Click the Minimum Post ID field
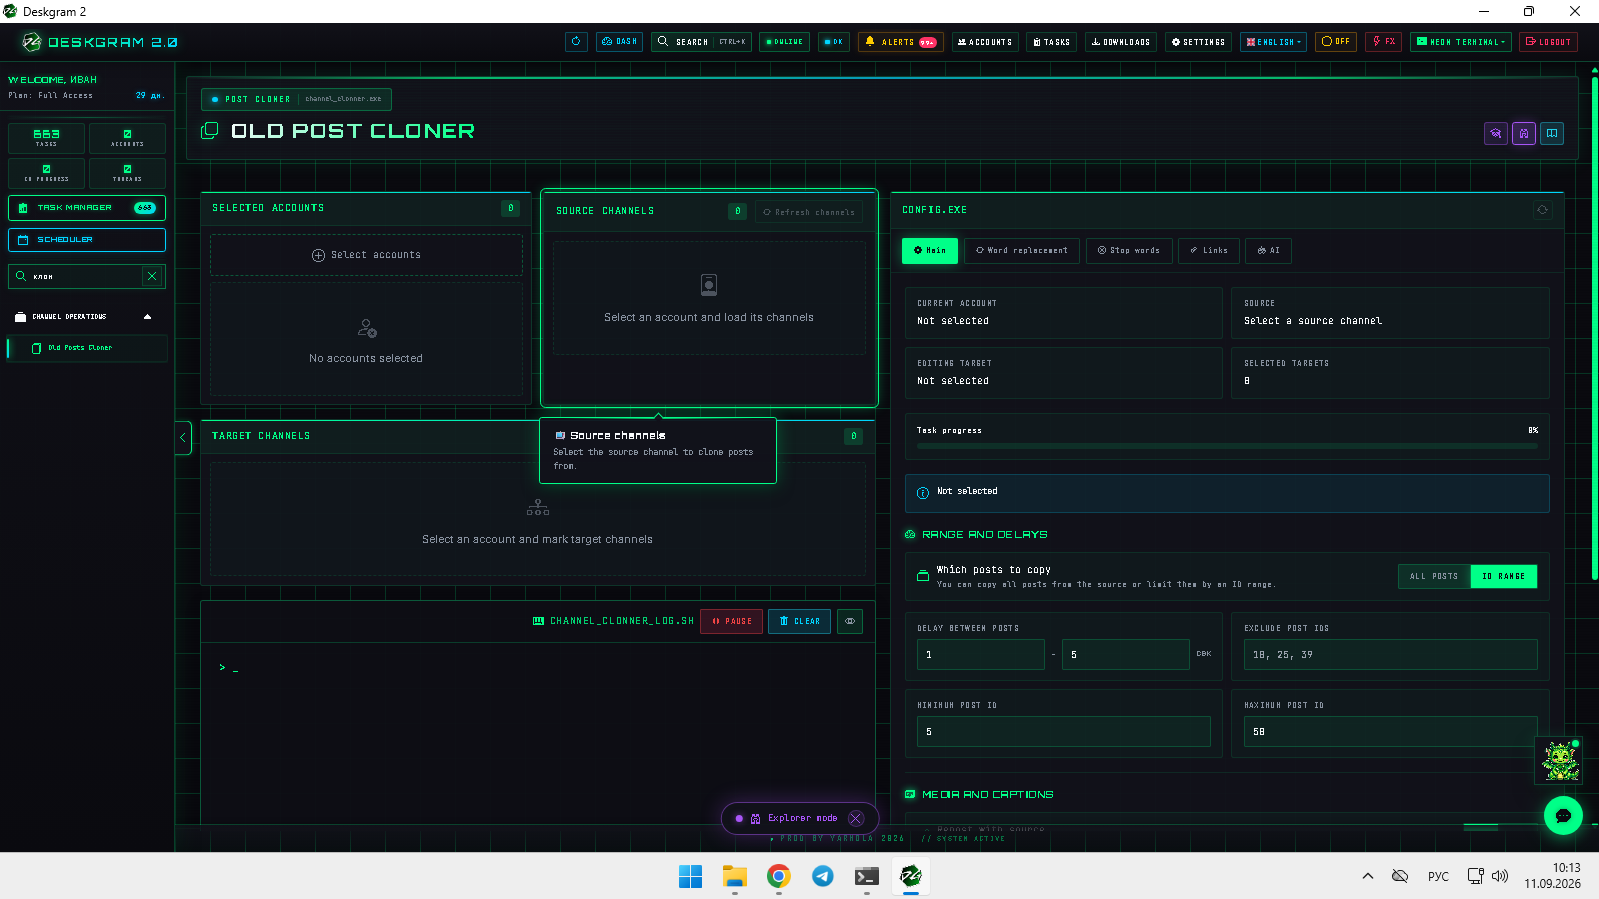This screenshot has width=1599, height=899. point(1064,732)
